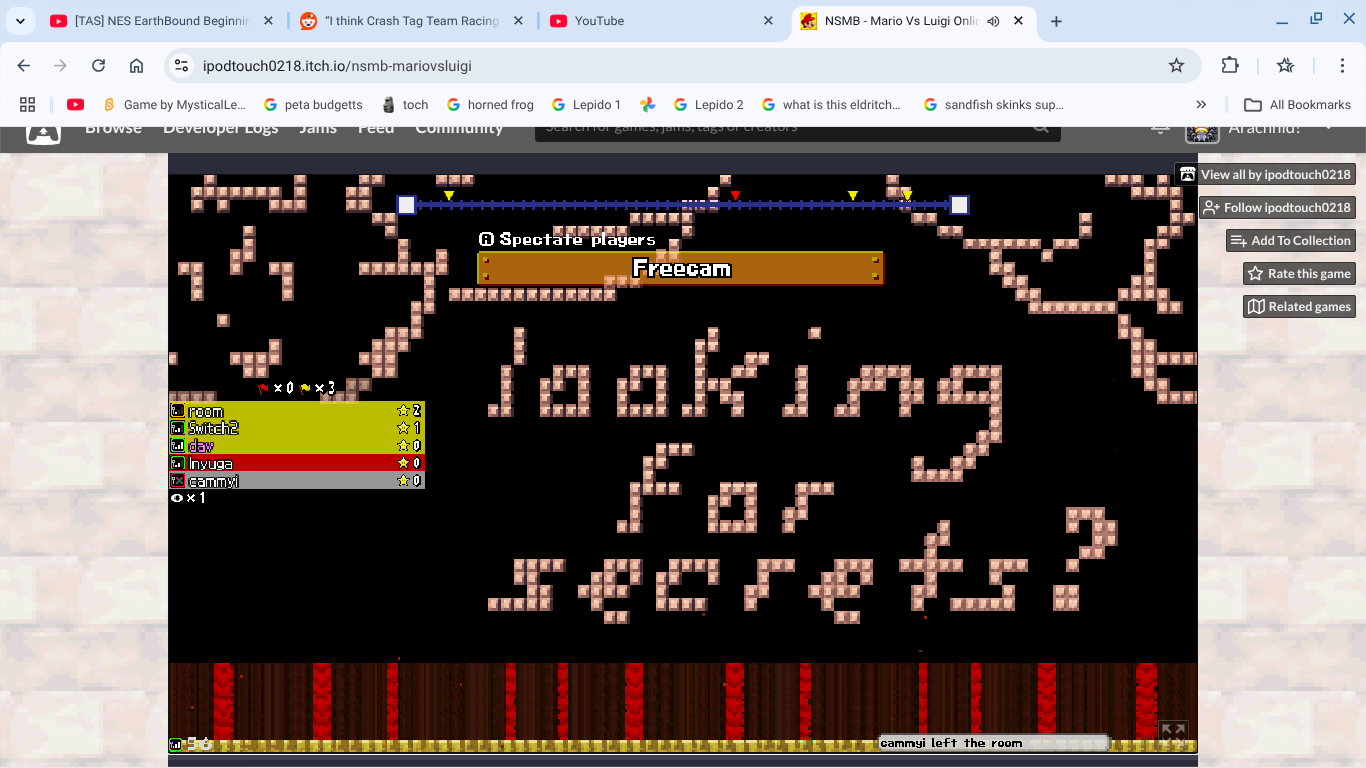1366x768 pixels.
Task: Toggle game fullscreen with the corner arrows icon
Action: 1173,732
